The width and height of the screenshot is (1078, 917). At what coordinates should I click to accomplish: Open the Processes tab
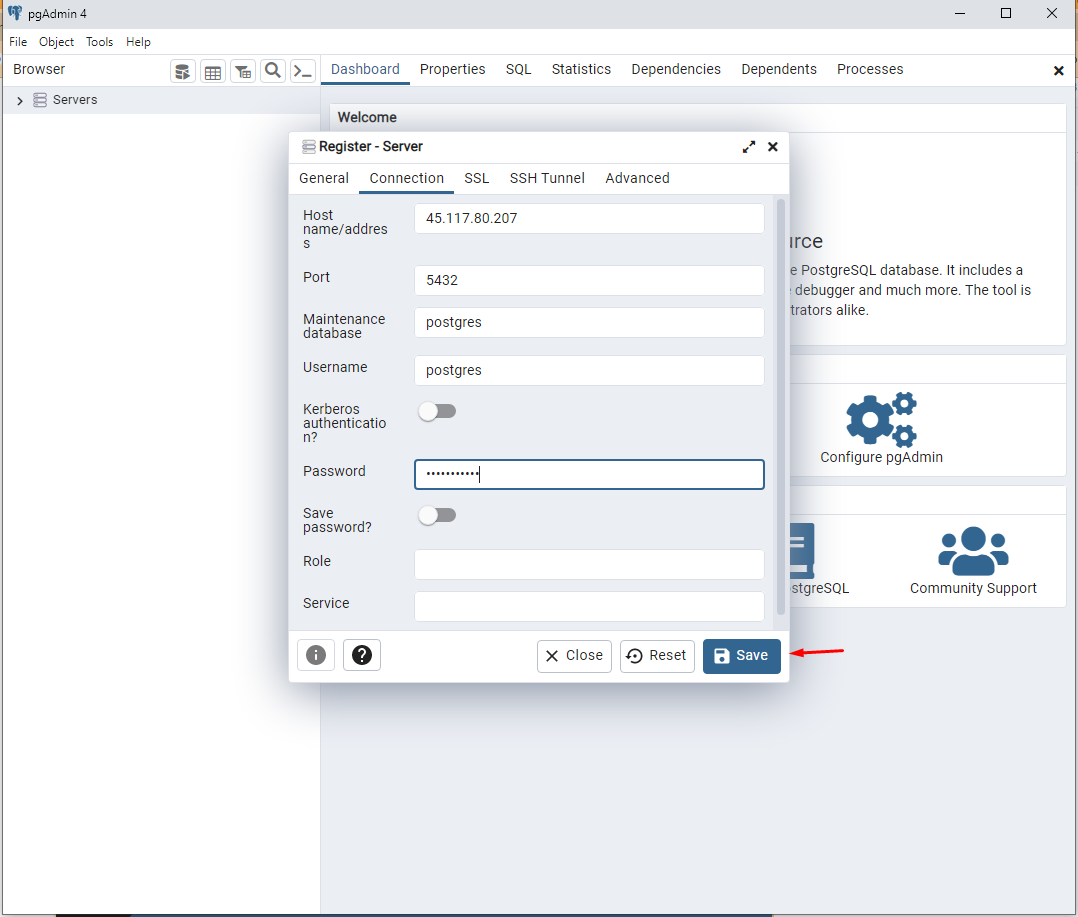coord(870,69)
